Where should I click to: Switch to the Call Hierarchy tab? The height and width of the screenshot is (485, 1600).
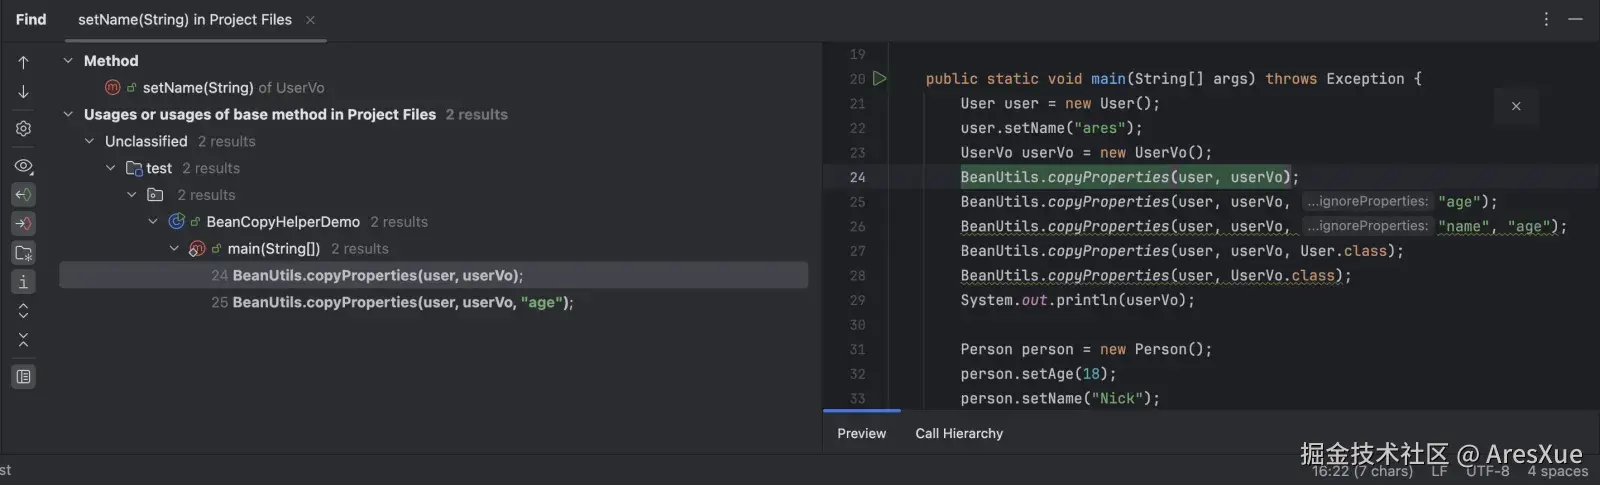(958, 433)
